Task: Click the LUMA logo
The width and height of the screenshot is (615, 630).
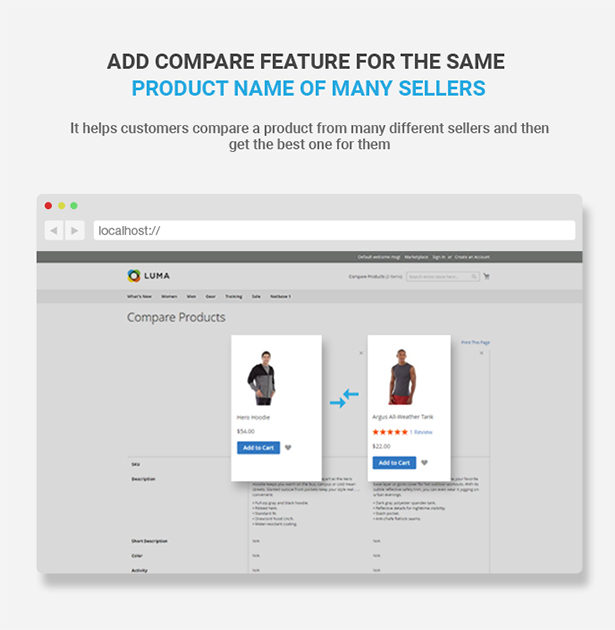Action: (x=149, y=276)
